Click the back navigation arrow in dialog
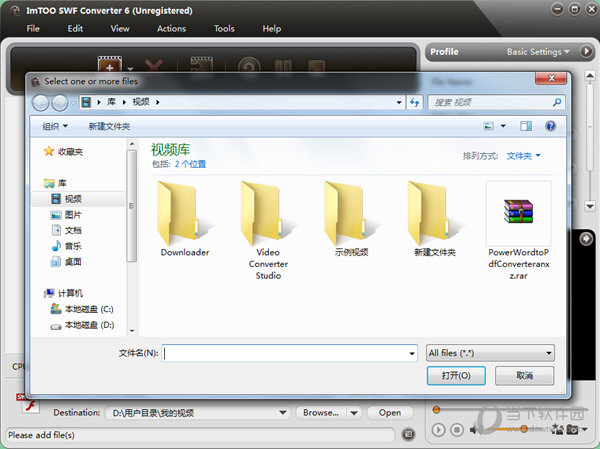 pos(40,103)
